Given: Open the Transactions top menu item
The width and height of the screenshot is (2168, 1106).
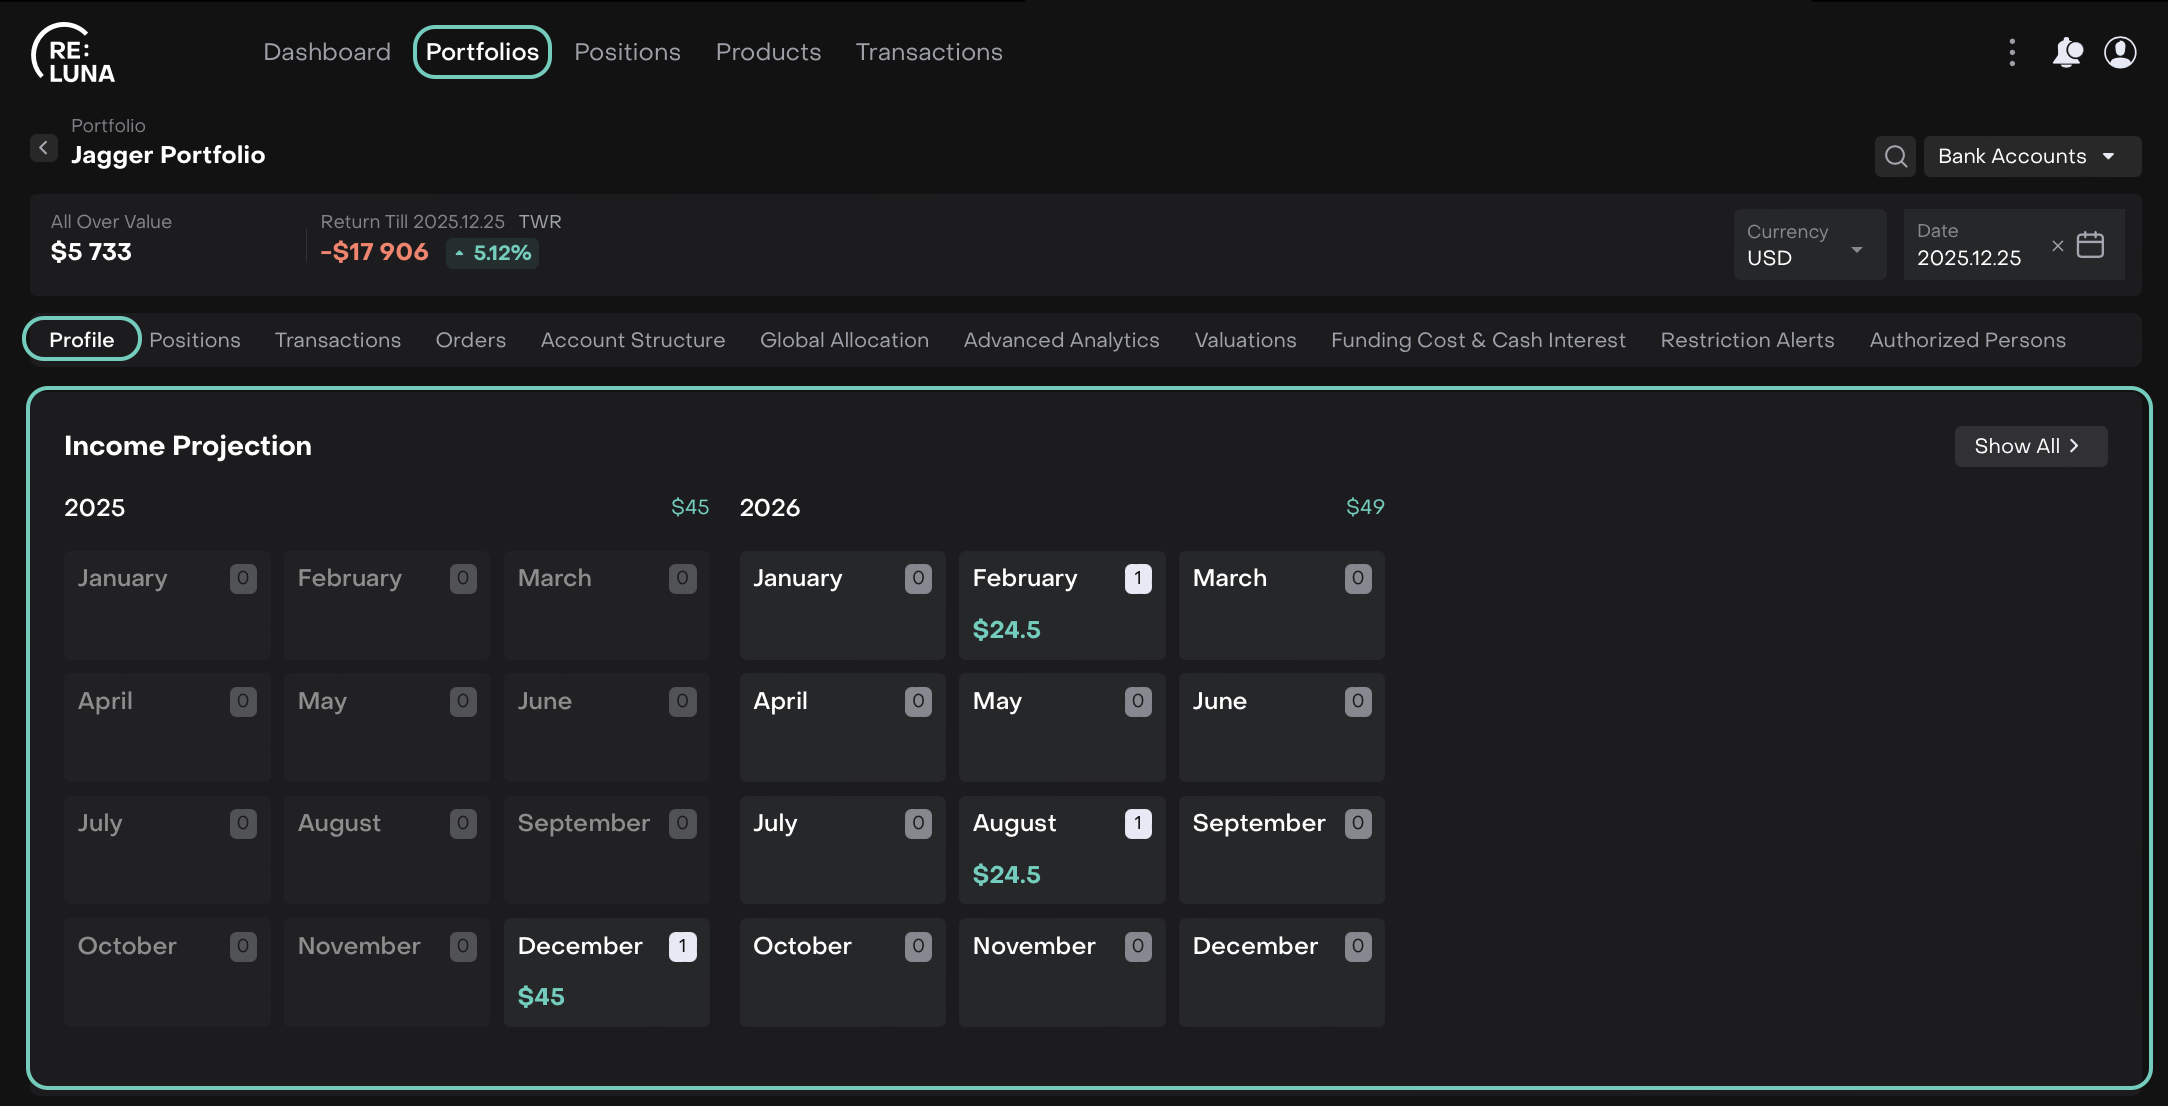Looking at the screenshot, I should [x=928, y=52].
